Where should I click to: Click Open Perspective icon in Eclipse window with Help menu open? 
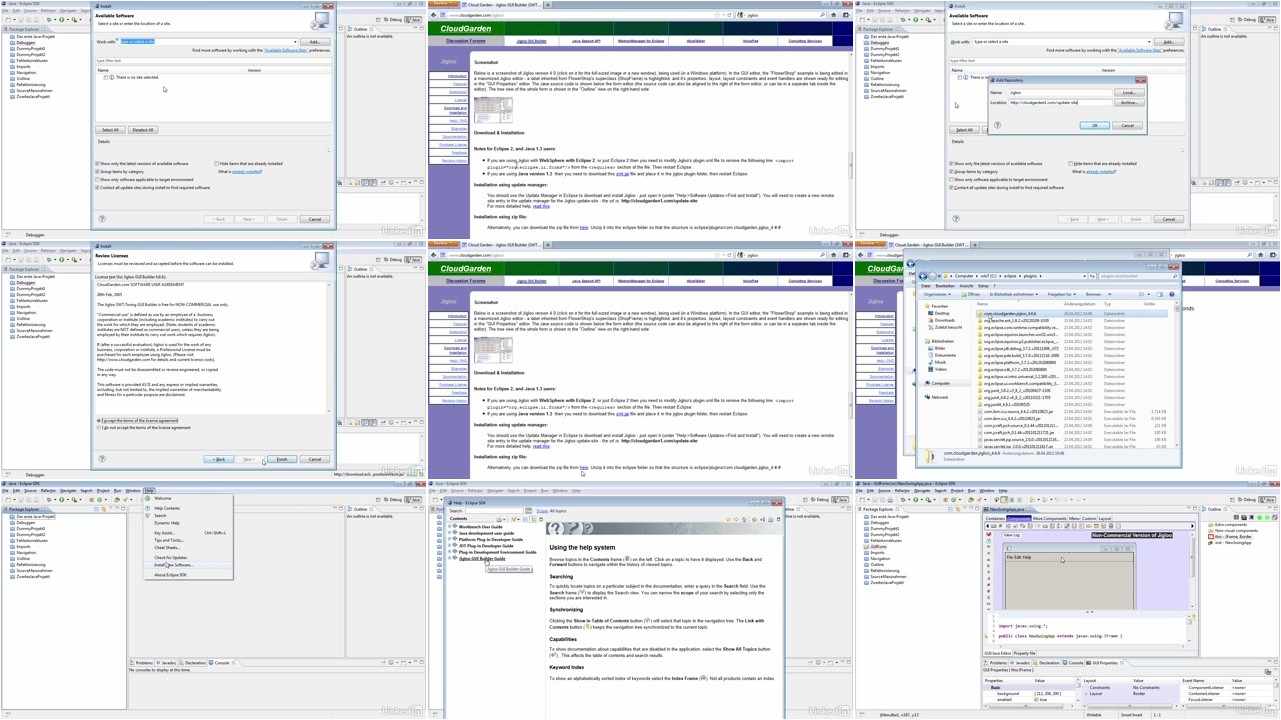click(x=378, y=500)
